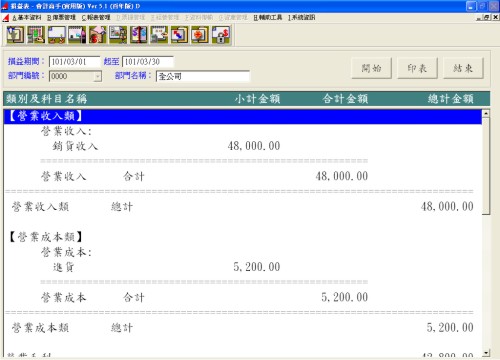
Task: Click the 部門名稱 field showing 全公司
Action: (x=203, y=76)
